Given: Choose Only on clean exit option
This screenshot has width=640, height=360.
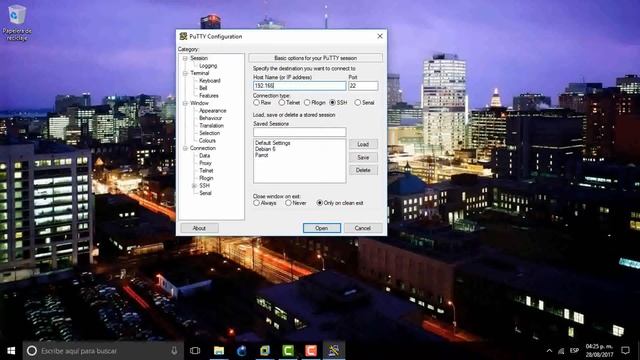Looking at the screenshot, I should point(320,203).
